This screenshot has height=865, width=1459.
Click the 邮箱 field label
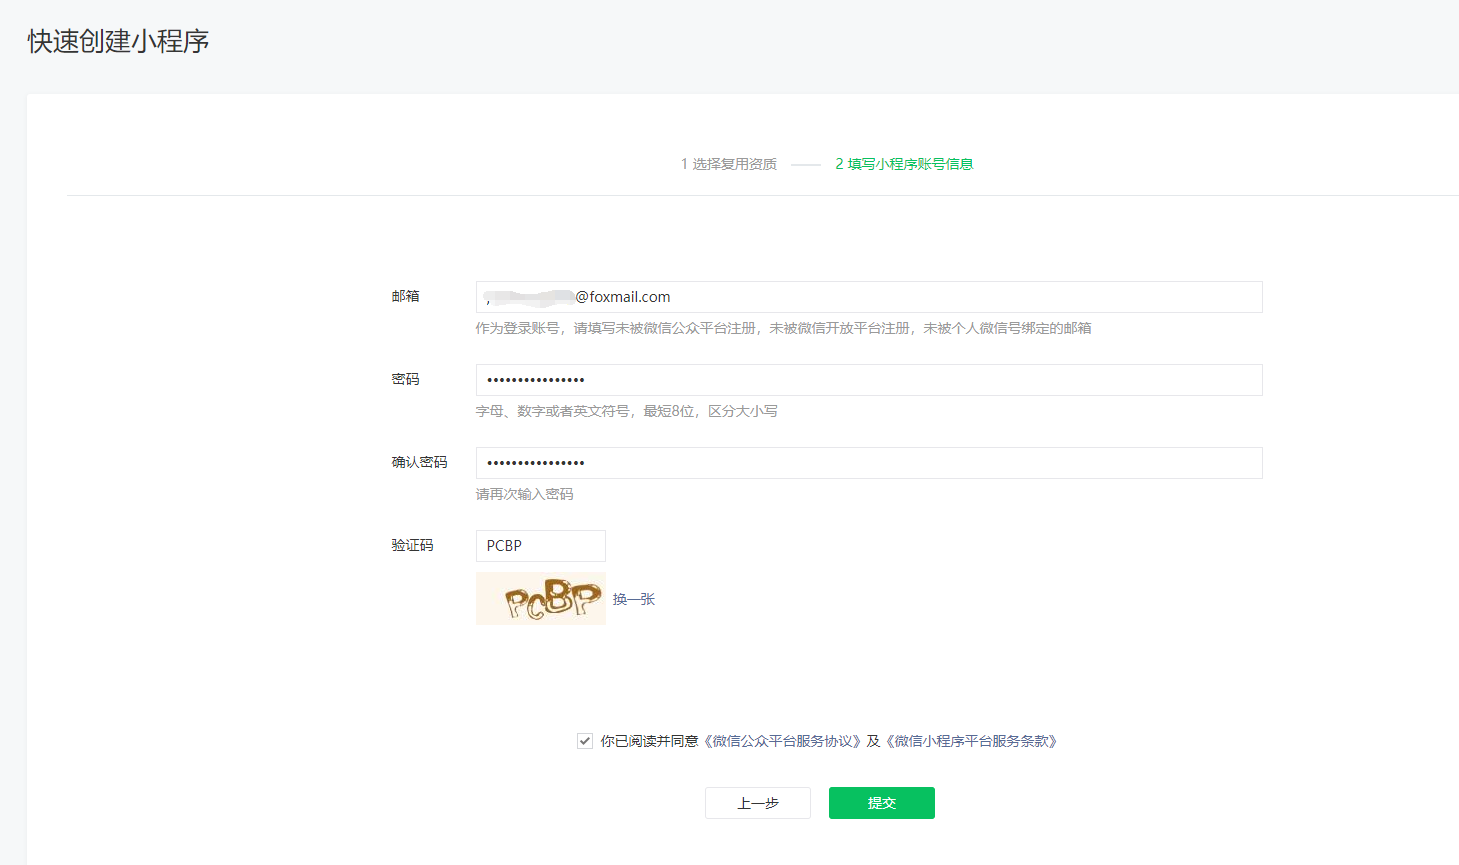click(x=405, y=296)
